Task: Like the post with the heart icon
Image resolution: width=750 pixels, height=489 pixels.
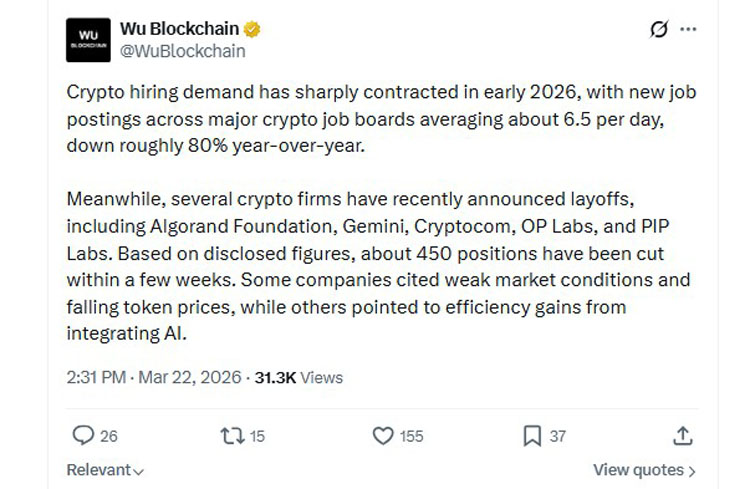Action: 382,435
